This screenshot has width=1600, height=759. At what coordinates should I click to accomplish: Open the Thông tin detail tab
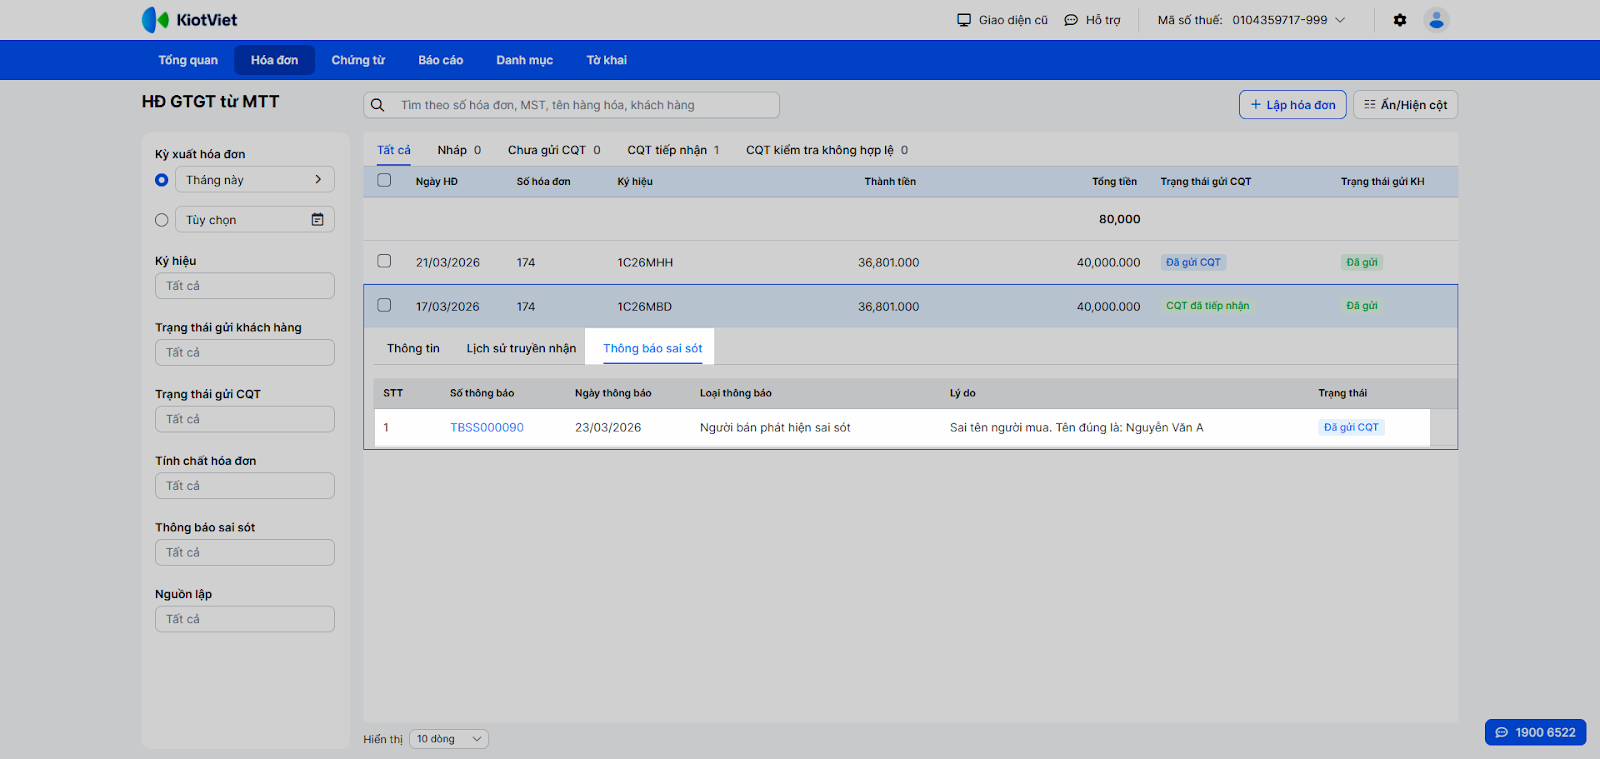pos(413,348)
